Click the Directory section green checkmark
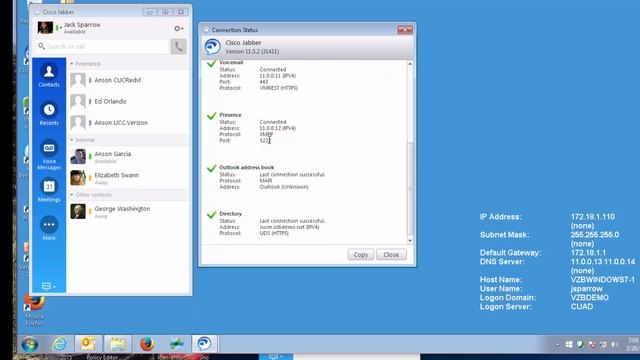 (211, 215)
